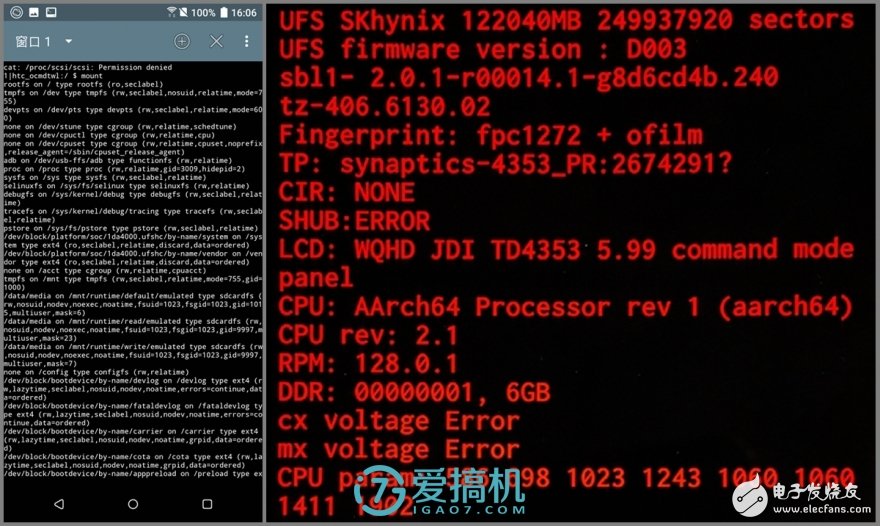The image size is (880, 526).
Task: Add a new terminal window with plus icon
Action: [182, 41]
